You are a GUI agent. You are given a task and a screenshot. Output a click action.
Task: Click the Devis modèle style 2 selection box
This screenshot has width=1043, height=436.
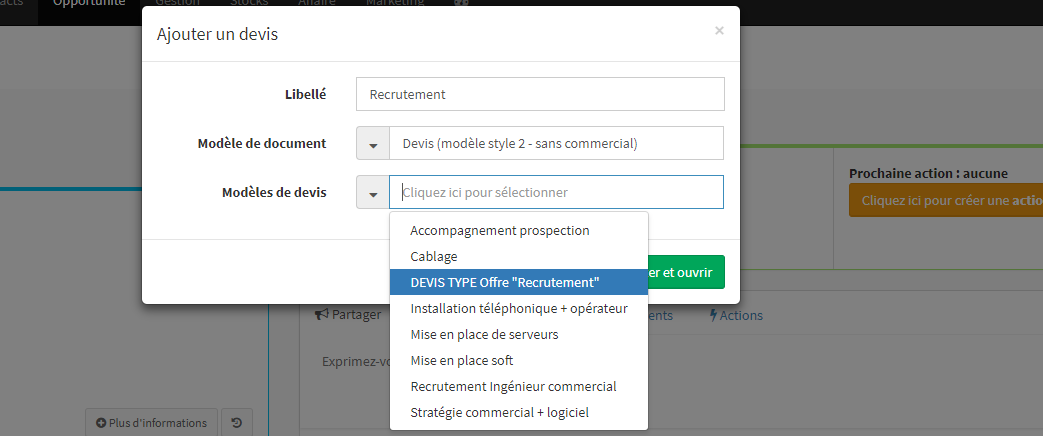point(557,144)
